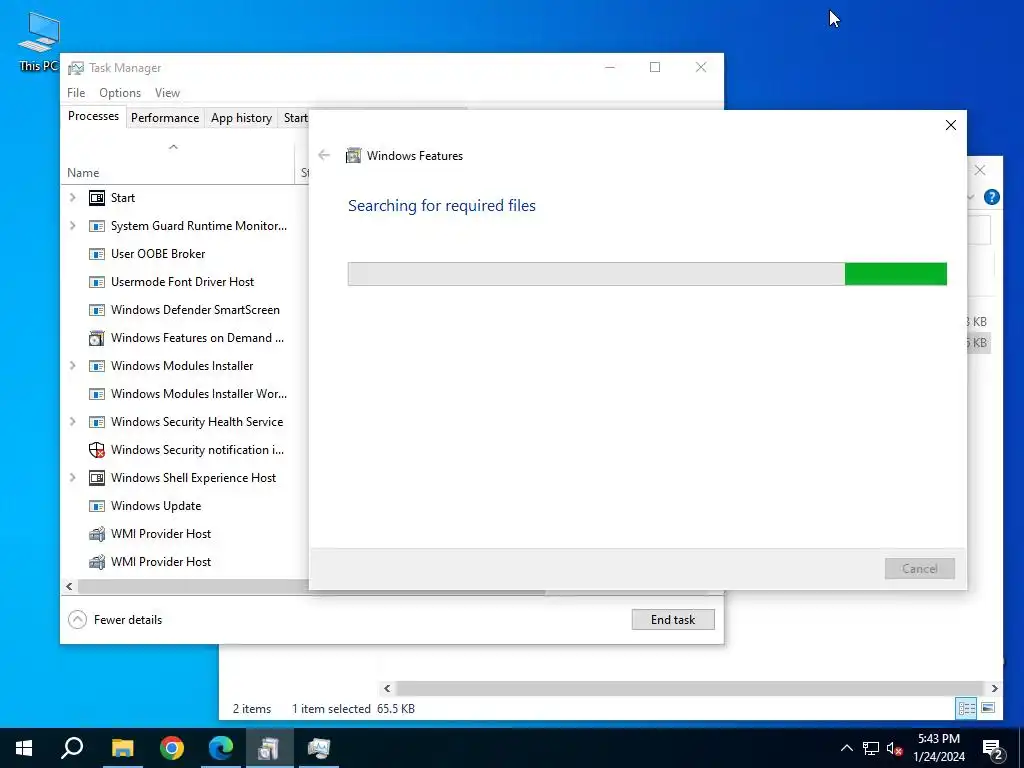Select Task Manager taskbar button
The height and width of the screenshot is (768, 1024).
[319, 748]
